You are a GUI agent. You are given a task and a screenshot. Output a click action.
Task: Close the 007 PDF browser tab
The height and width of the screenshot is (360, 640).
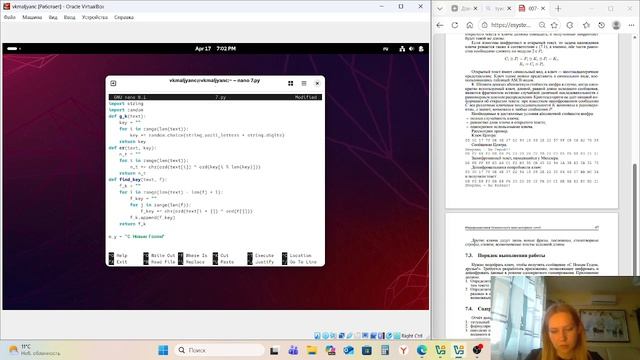543,9
